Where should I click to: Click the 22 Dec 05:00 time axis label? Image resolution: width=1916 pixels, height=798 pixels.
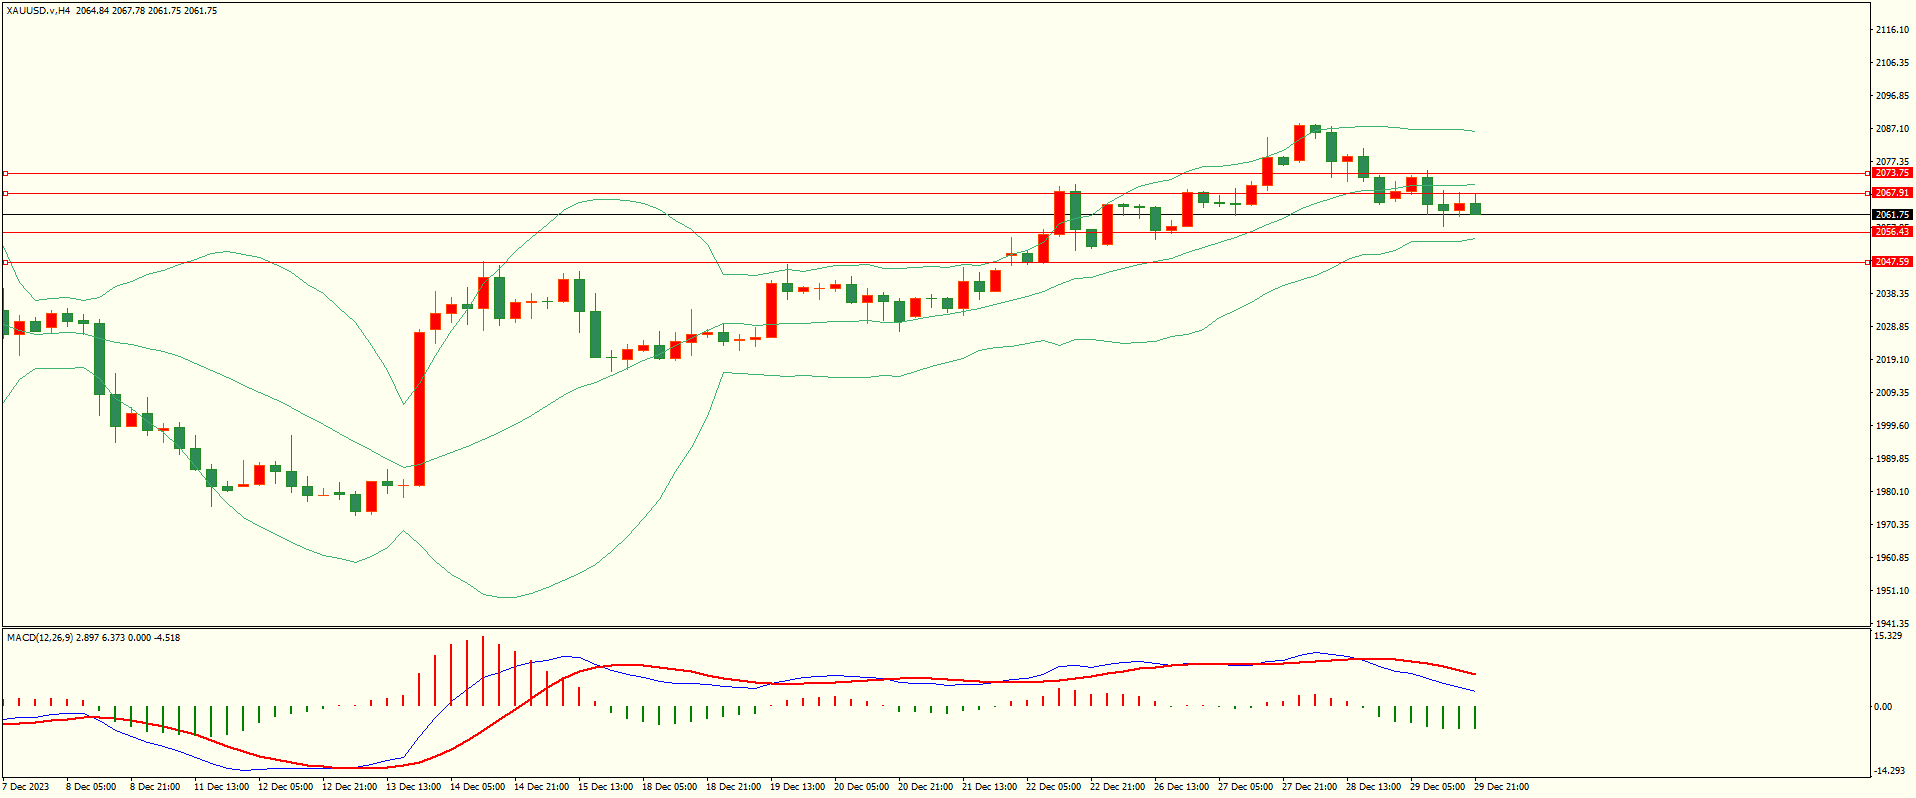(1053, 787)
